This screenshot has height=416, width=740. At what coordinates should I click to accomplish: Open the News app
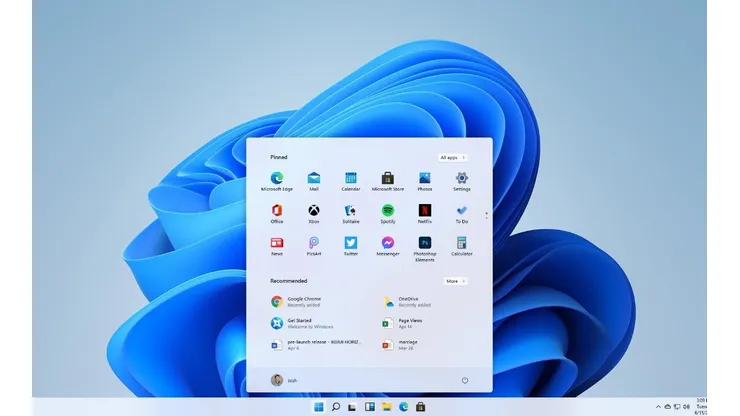tap(277, 246)
